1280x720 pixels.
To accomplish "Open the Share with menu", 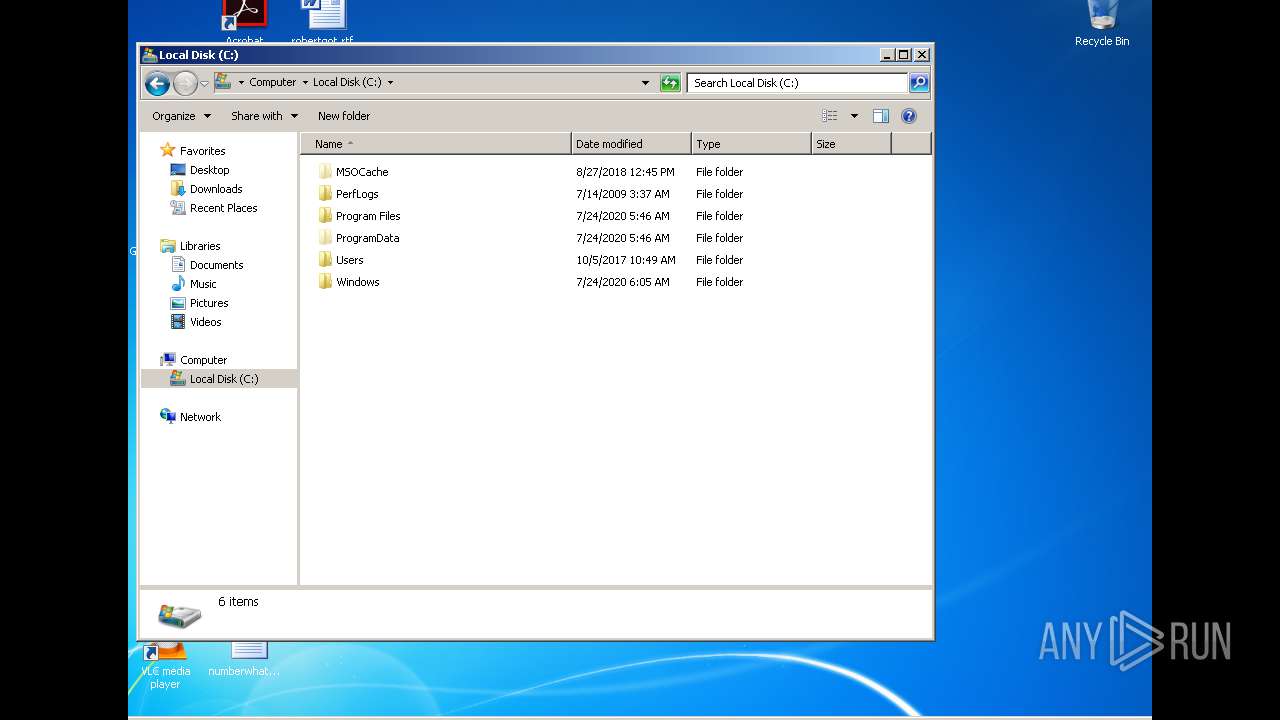I will pyautogui.click(x=264, y=116).
